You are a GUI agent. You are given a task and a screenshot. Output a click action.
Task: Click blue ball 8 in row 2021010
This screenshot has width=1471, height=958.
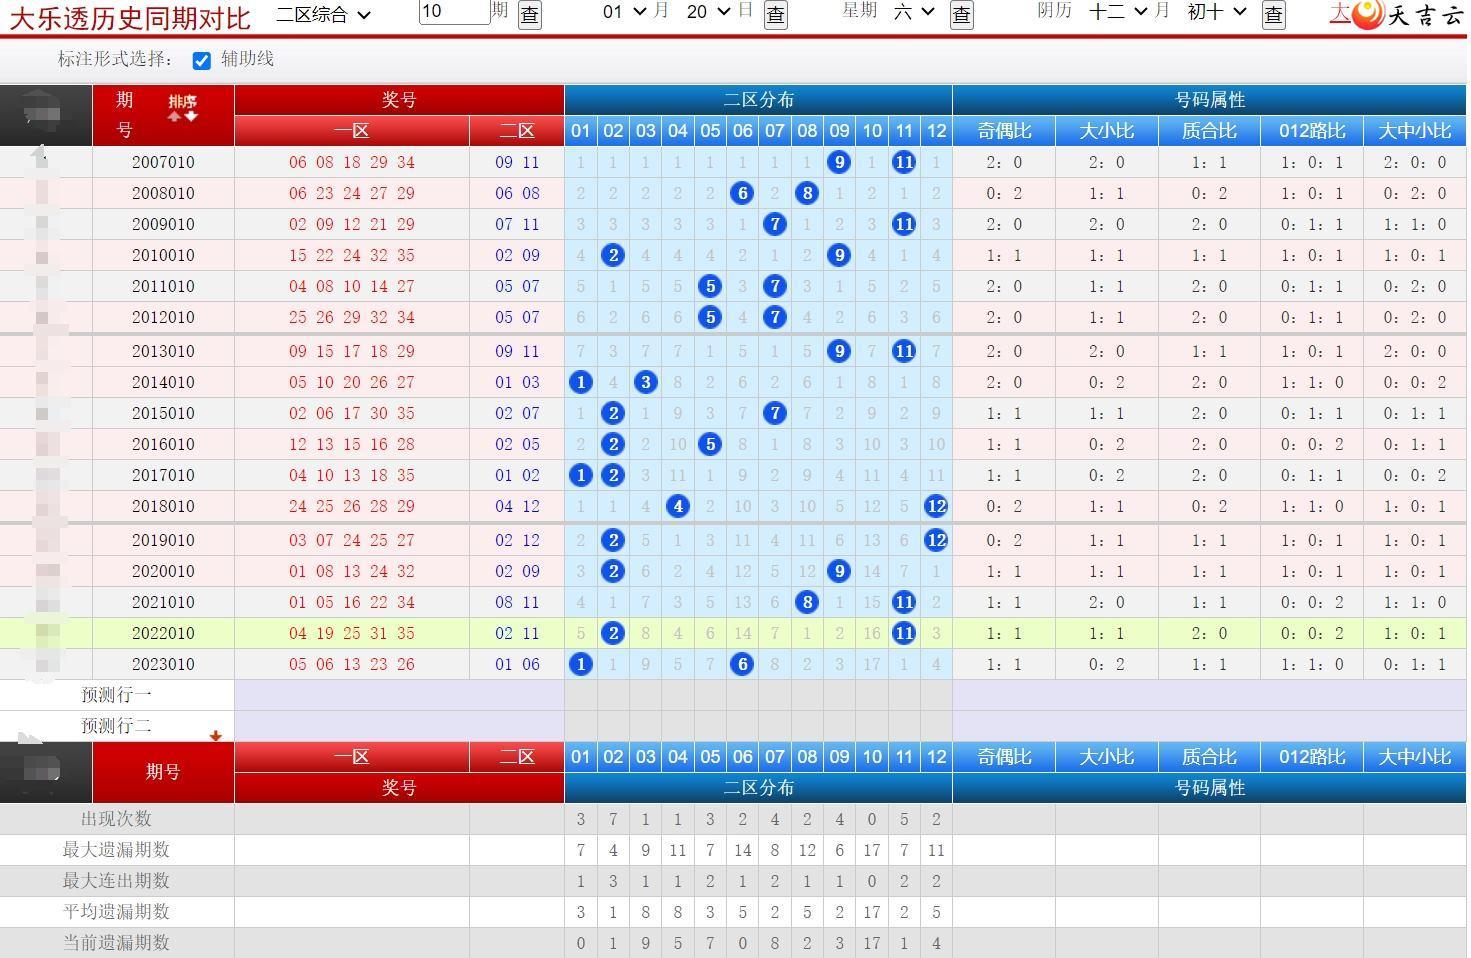tap(807, 602)
